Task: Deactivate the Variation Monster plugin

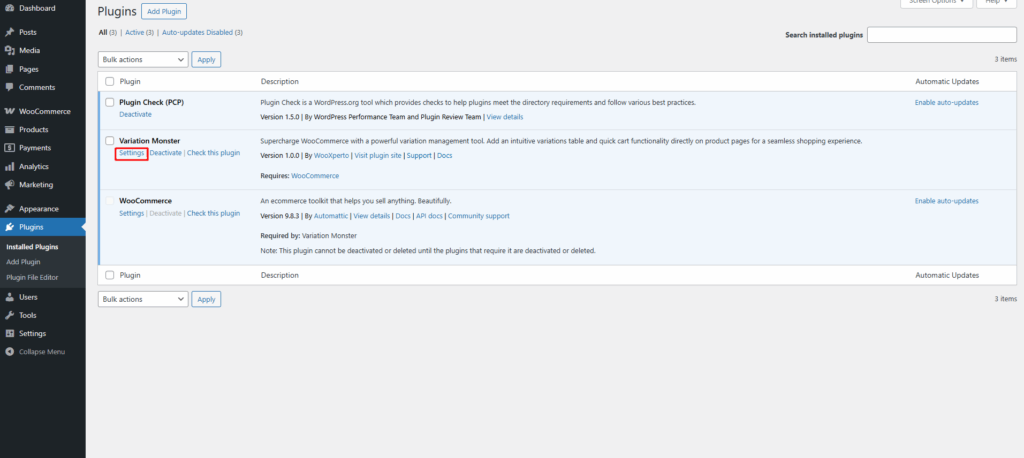Action: pos(166,153)
